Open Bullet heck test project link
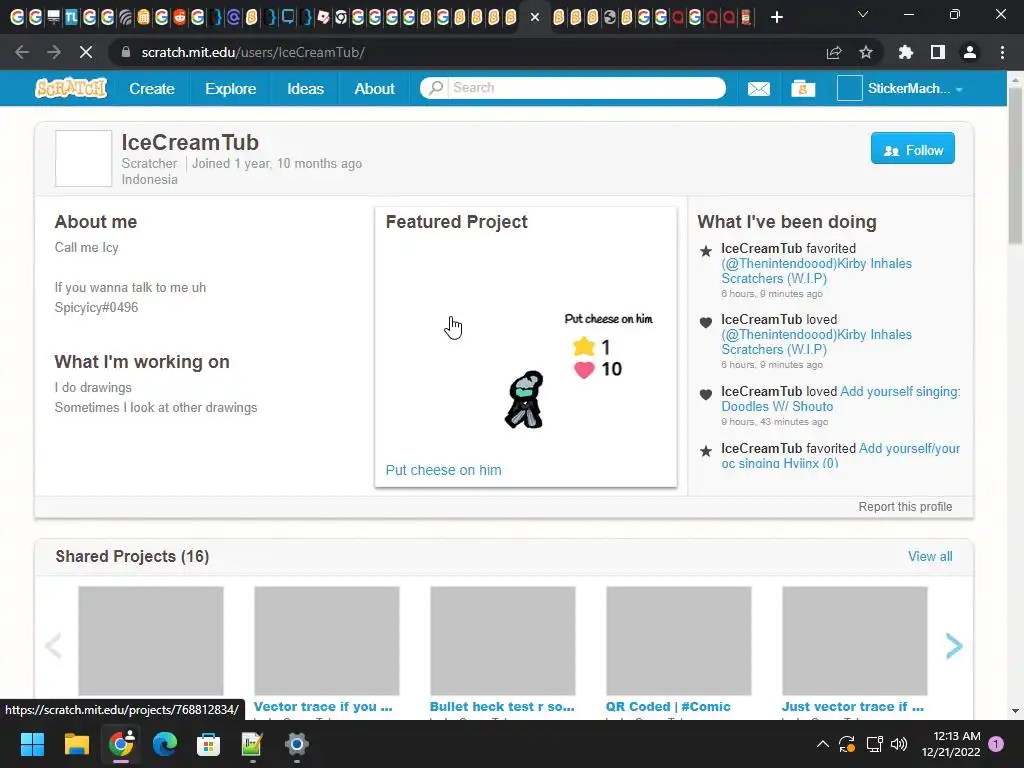Image resolution: width=1024 pixels, height=768 pixels. 502,707
